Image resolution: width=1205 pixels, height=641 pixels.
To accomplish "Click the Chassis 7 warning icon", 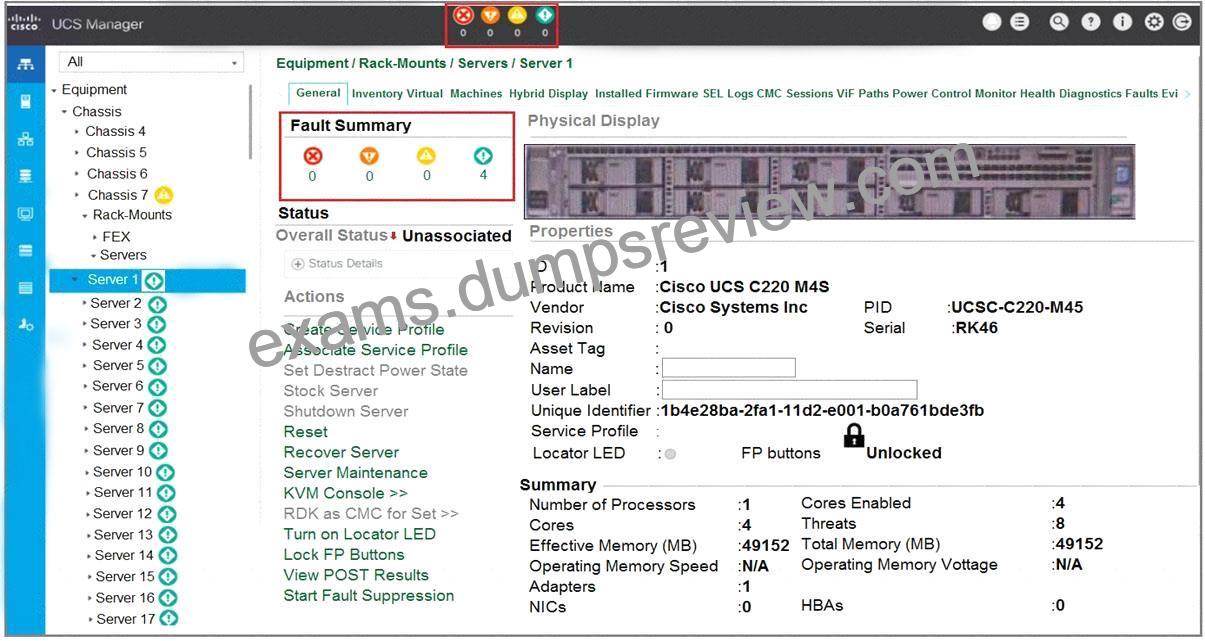I will pos(164,194).
